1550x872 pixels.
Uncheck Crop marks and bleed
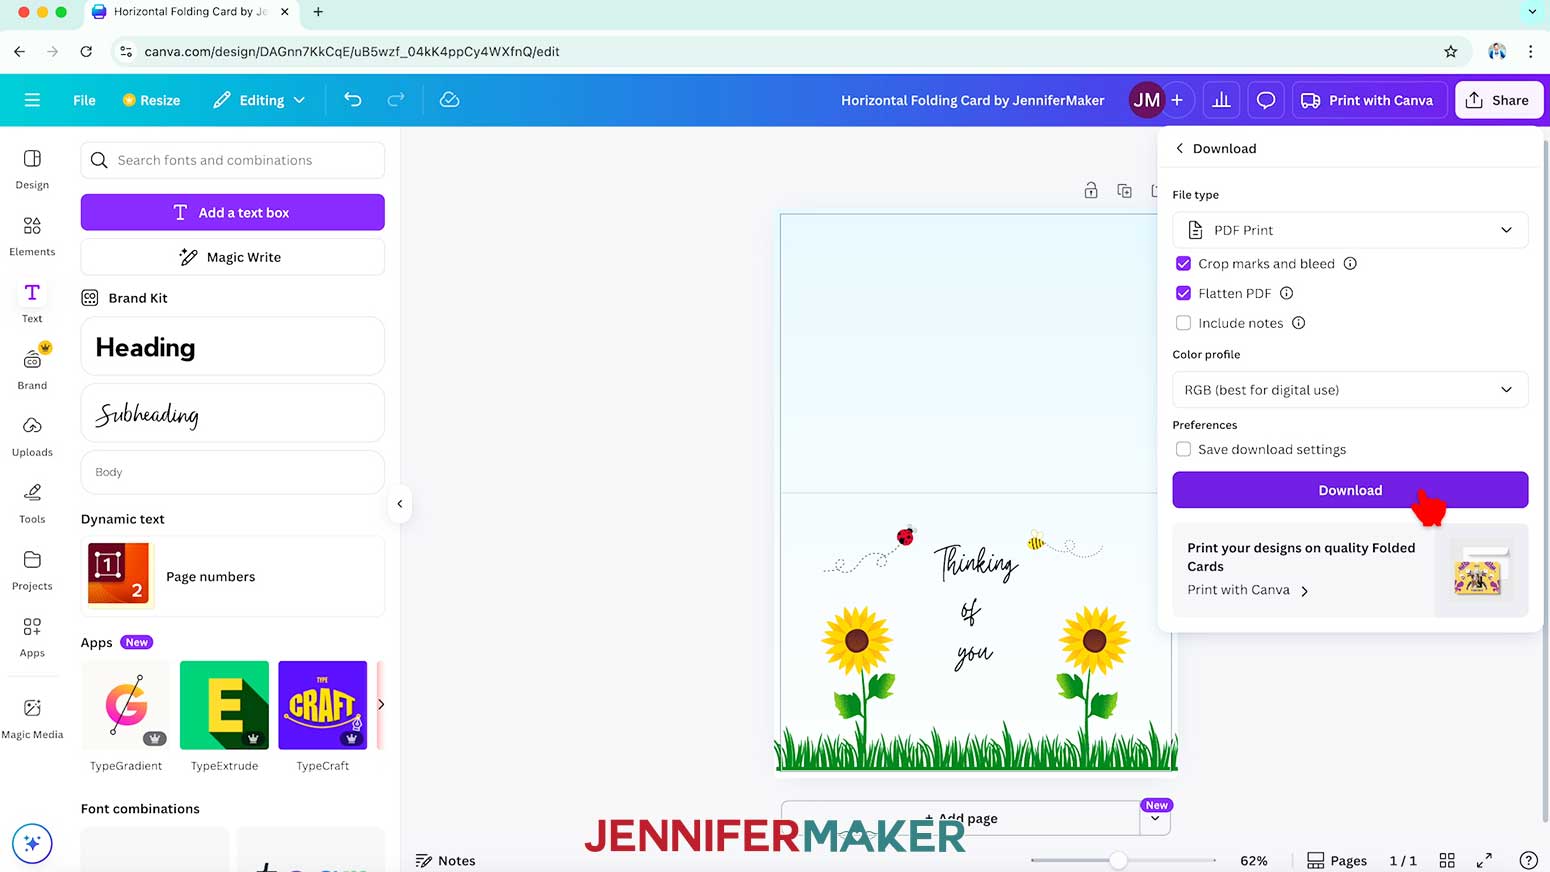[x=1184, y=264]
